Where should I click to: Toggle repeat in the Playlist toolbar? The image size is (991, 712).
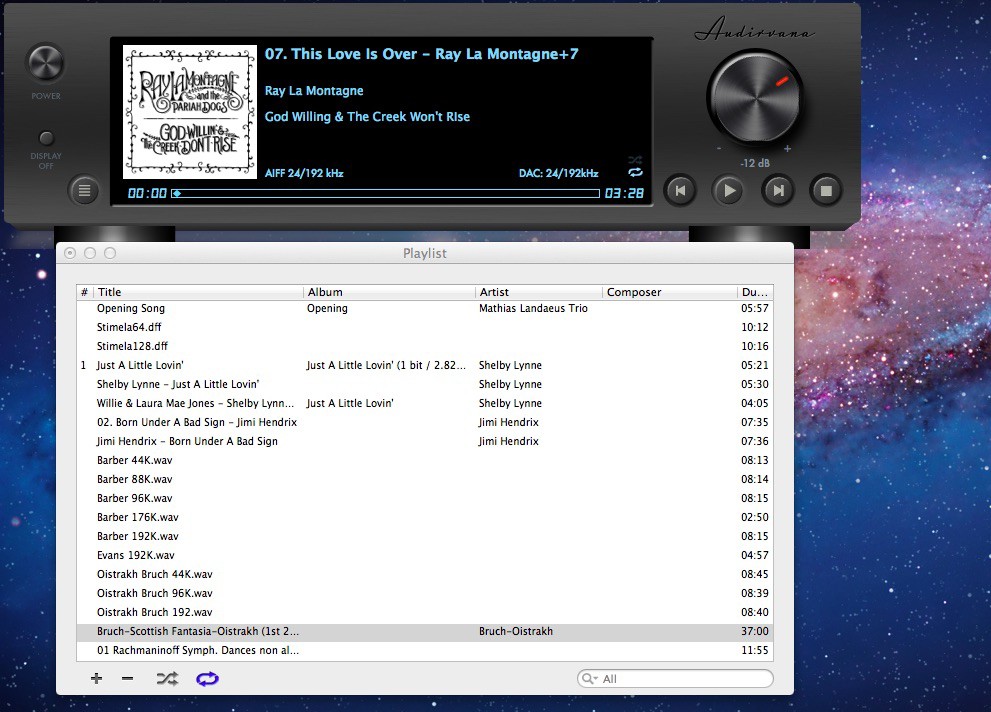207,679
